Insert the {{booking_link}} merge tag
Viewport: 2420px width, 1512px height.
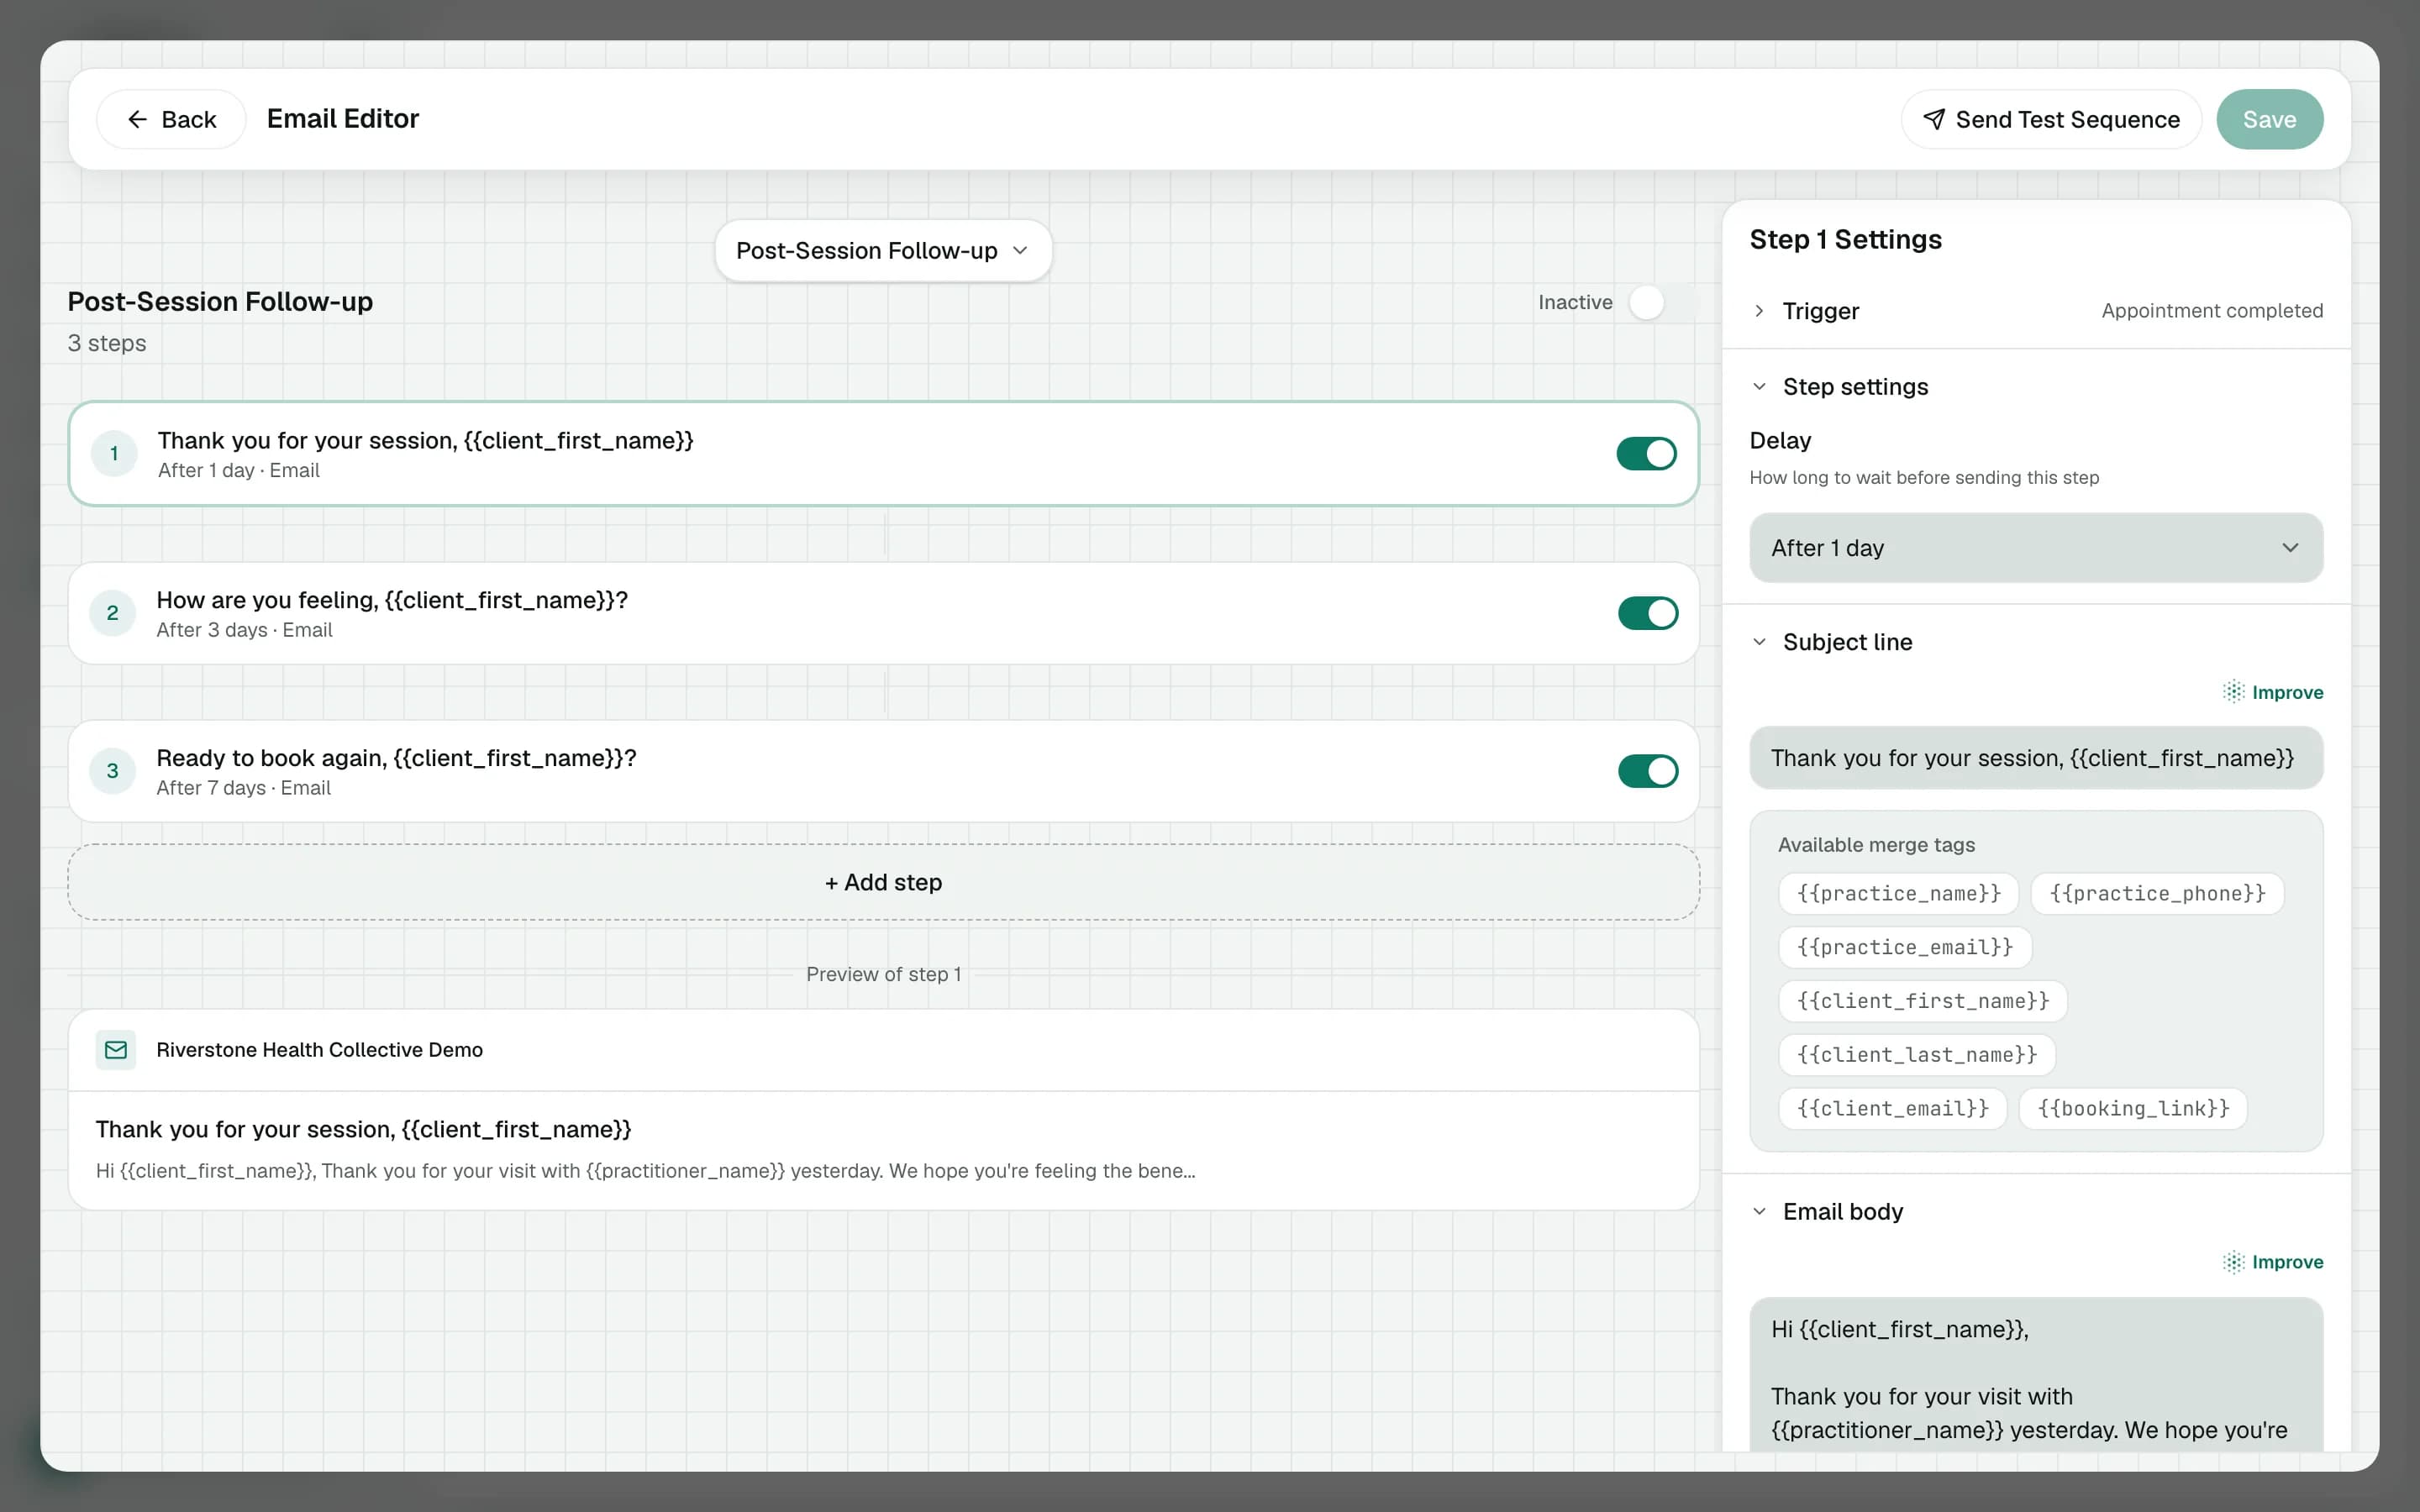tap(2133, 1109)
